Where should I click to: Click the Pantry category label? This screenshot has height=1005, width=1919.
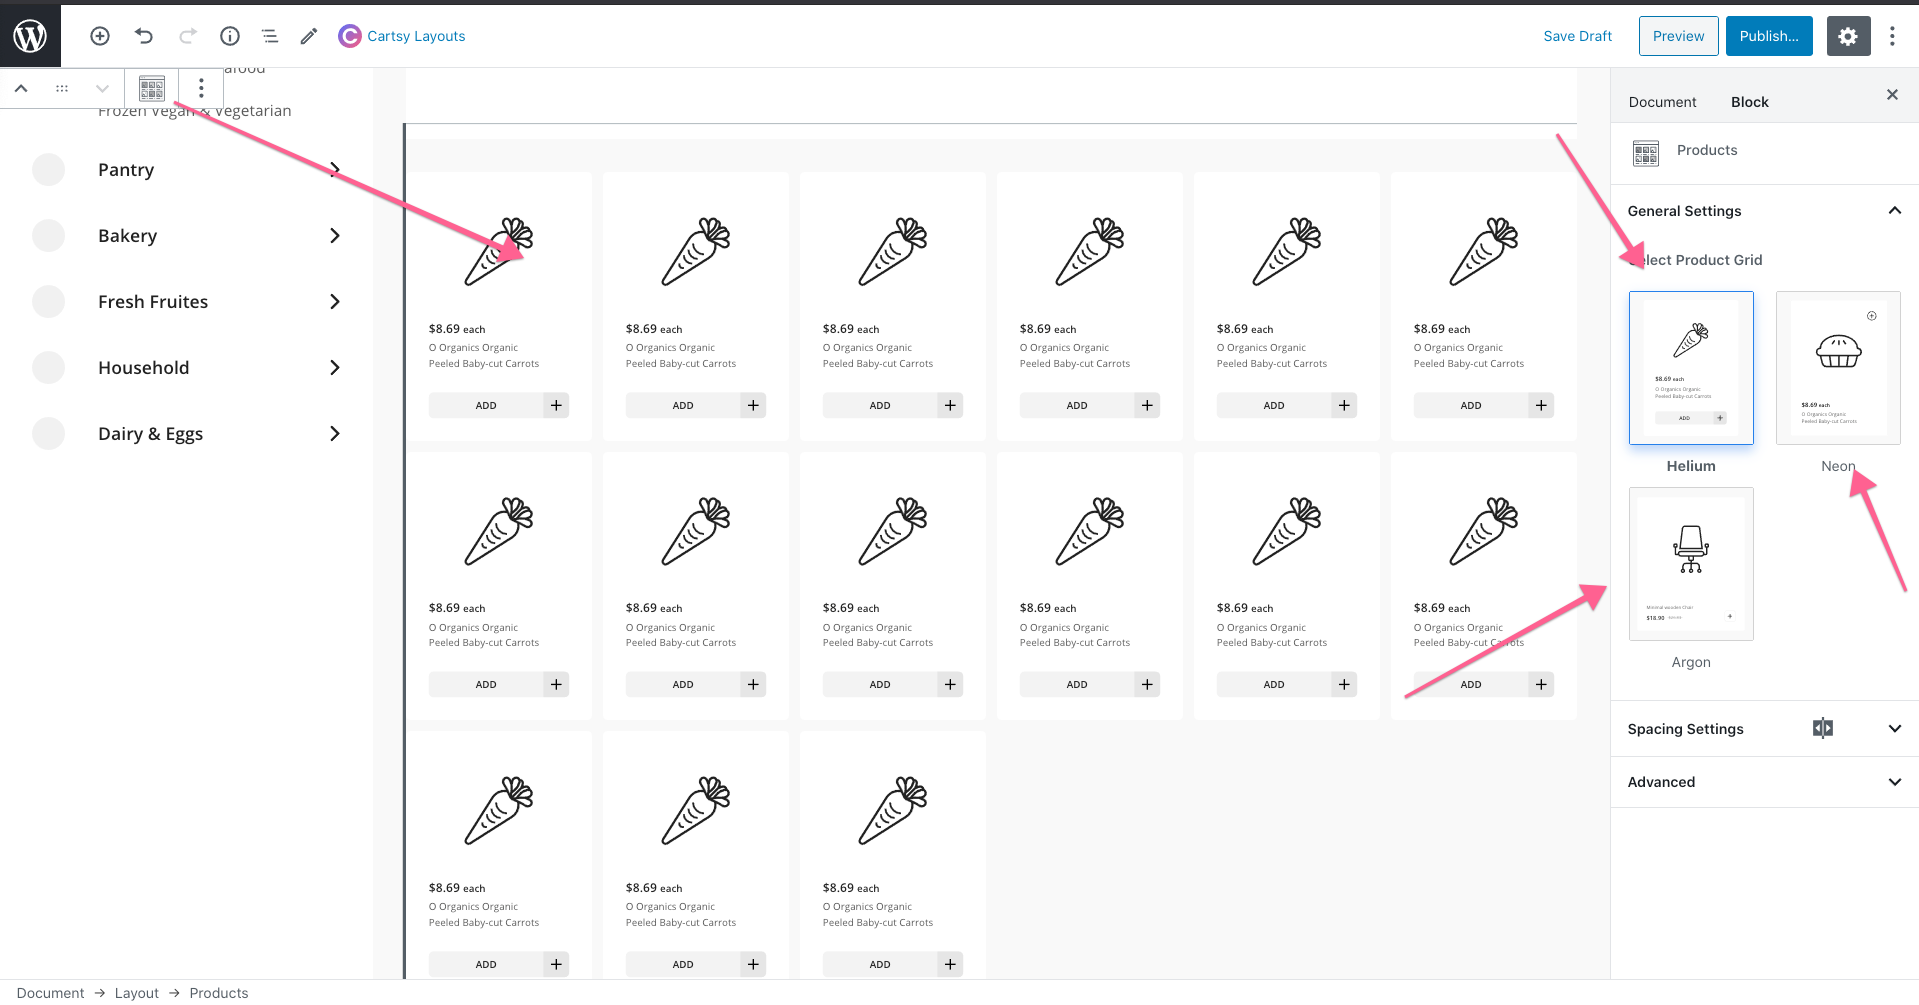click(x=126, y=170)
